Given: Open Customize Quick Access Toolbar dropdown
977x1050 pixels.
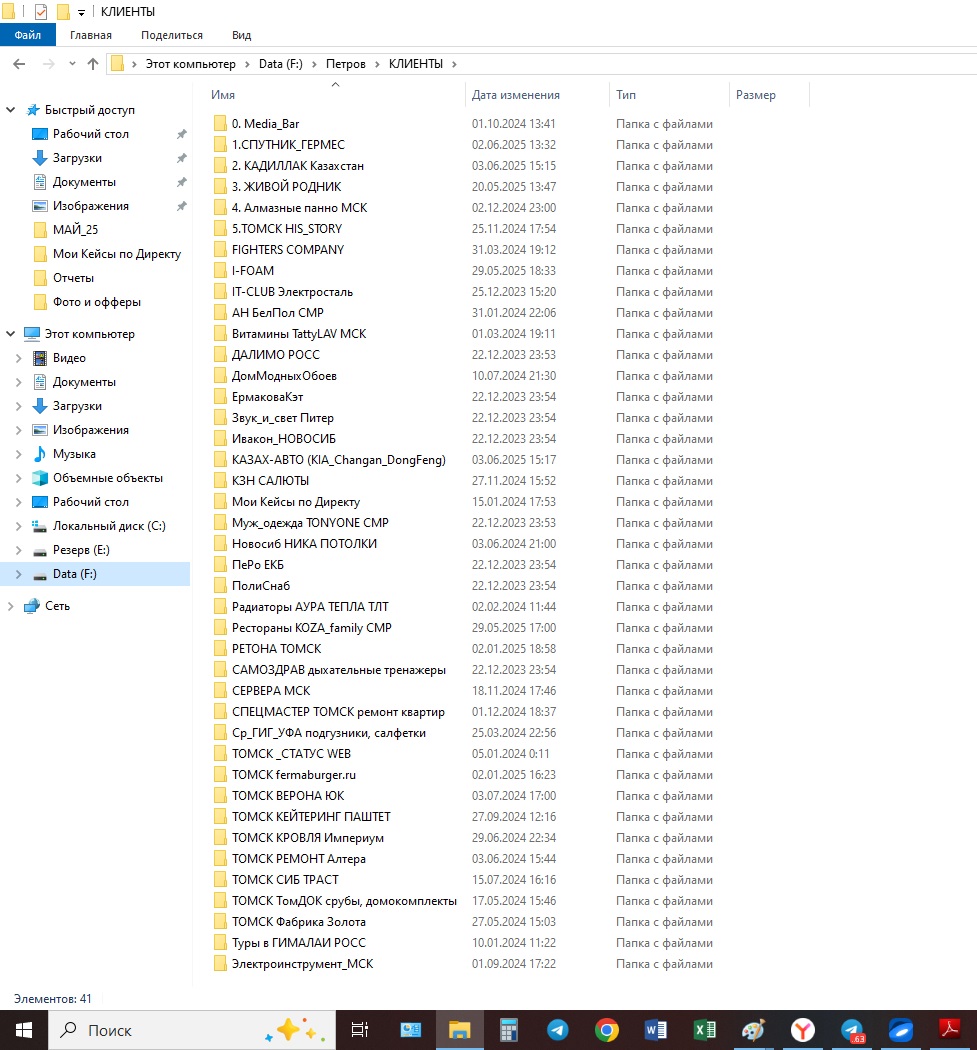Looking at the screenshot, I should [81, 13].
